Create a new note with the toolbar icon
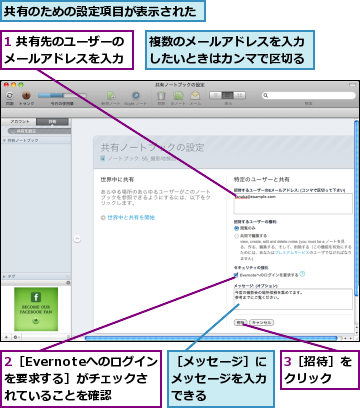 pyautogui.click(x=111, y=96)
